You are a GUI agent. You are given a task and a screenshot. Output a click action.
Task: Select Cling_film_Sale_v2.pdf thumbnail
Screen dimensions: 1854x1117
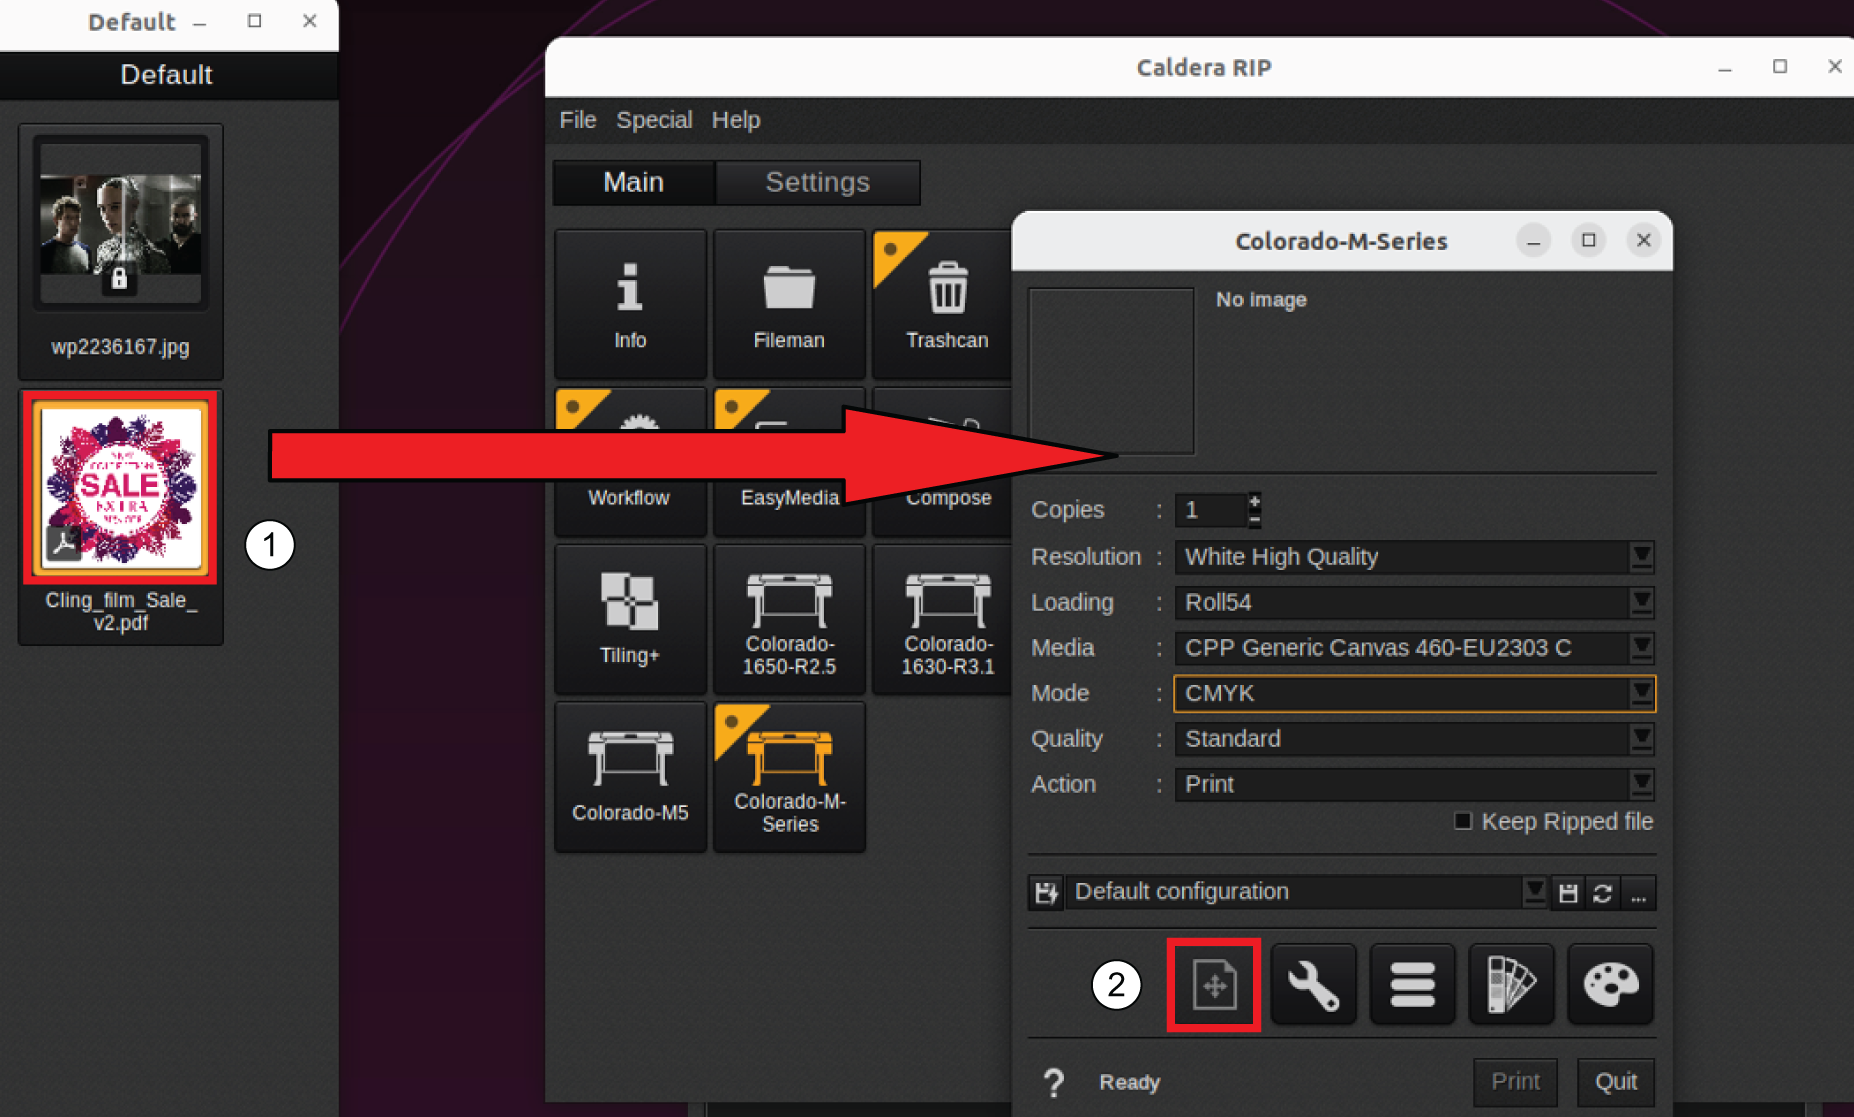[x=120, y=487]
